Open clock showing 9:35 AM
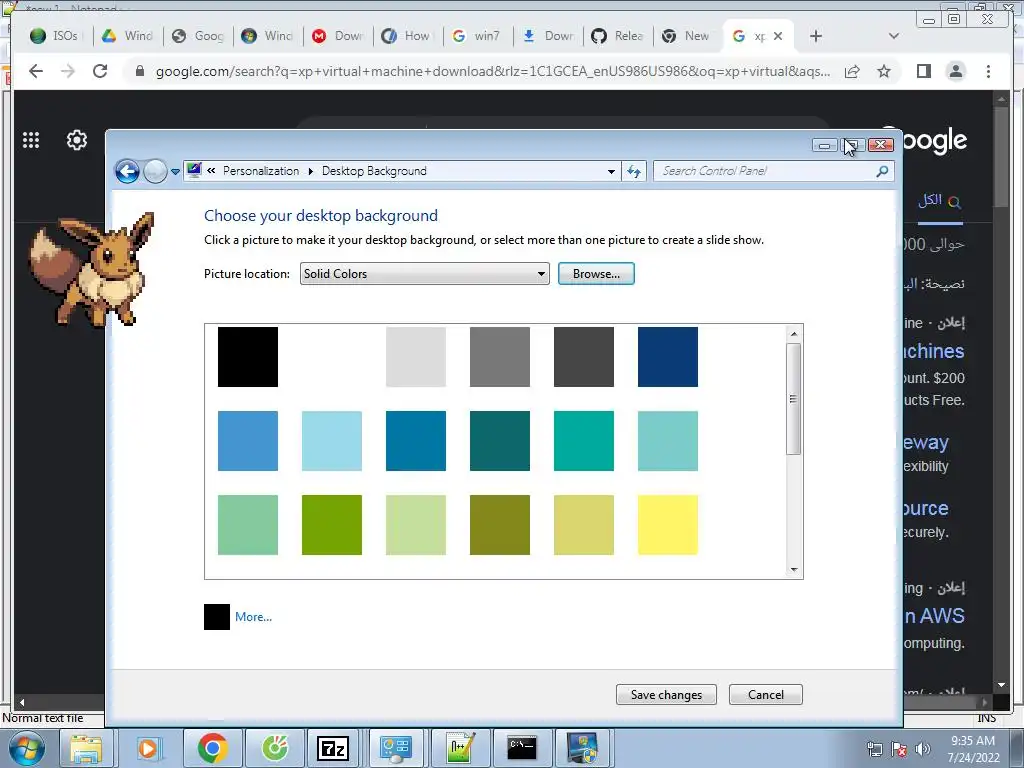This screenshot has width=1024, height=768. click(973, 748)
